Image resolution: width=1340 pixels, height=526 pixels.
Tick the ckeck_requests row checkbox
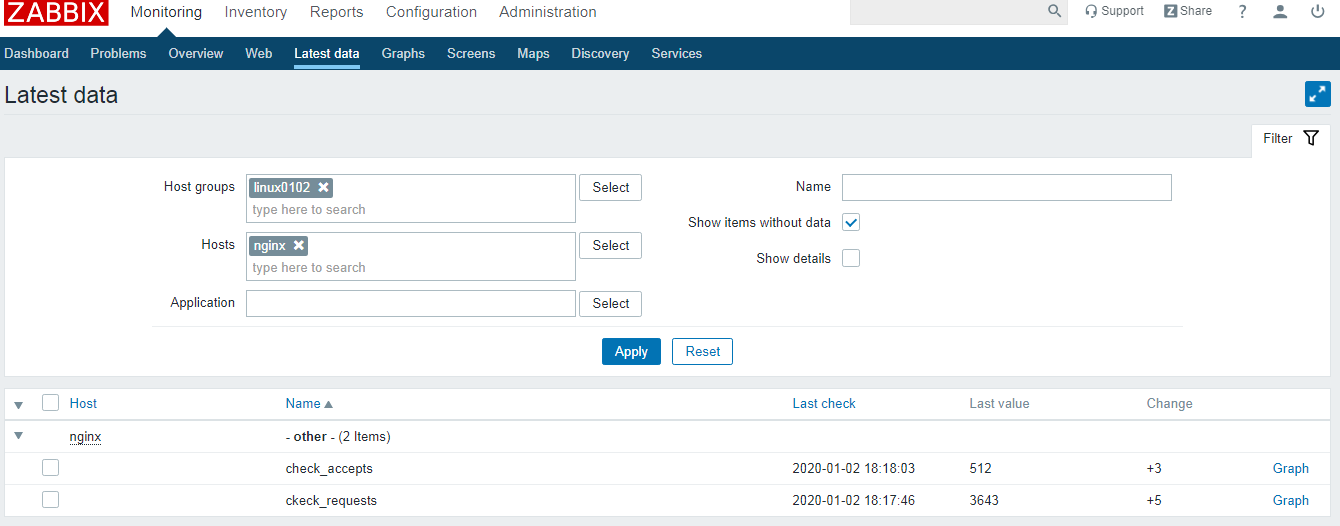pos(50,499)
